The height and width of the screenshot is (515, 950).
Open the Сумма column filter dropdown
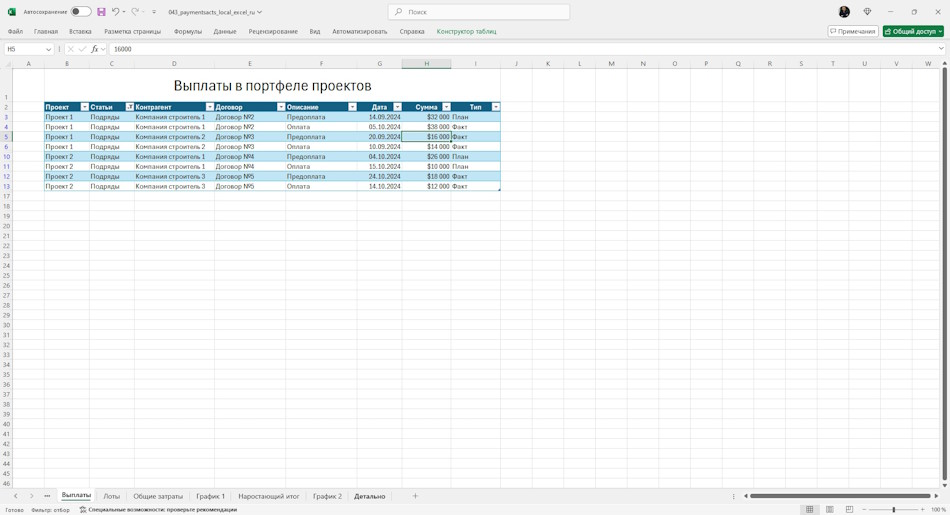pos(447,107)
